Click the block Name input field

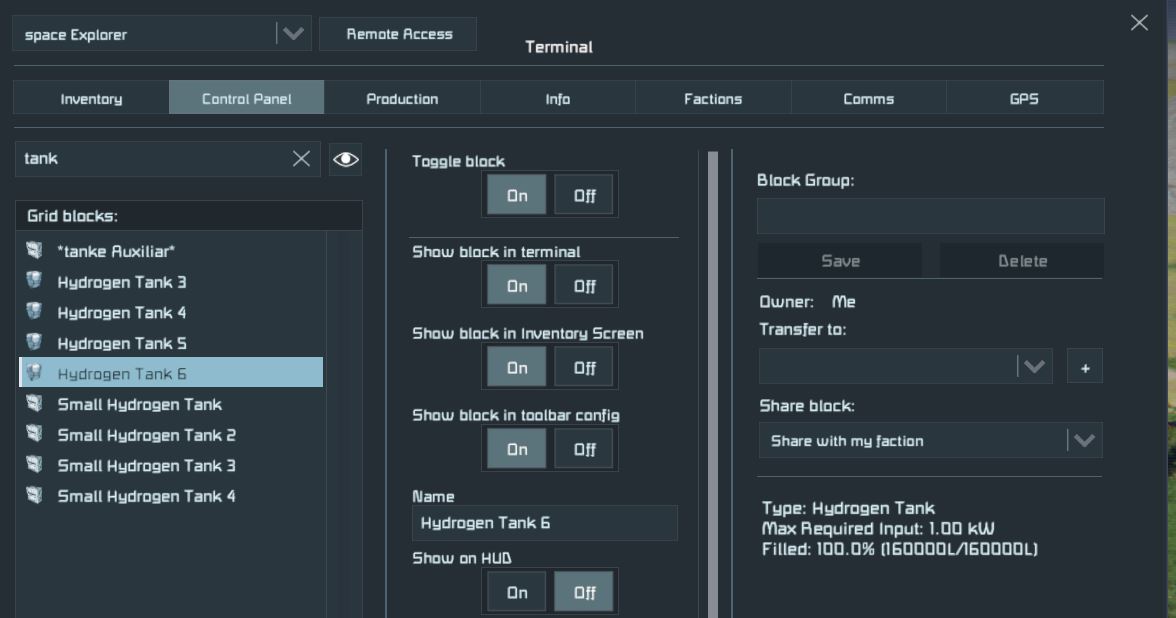point(545,523)
